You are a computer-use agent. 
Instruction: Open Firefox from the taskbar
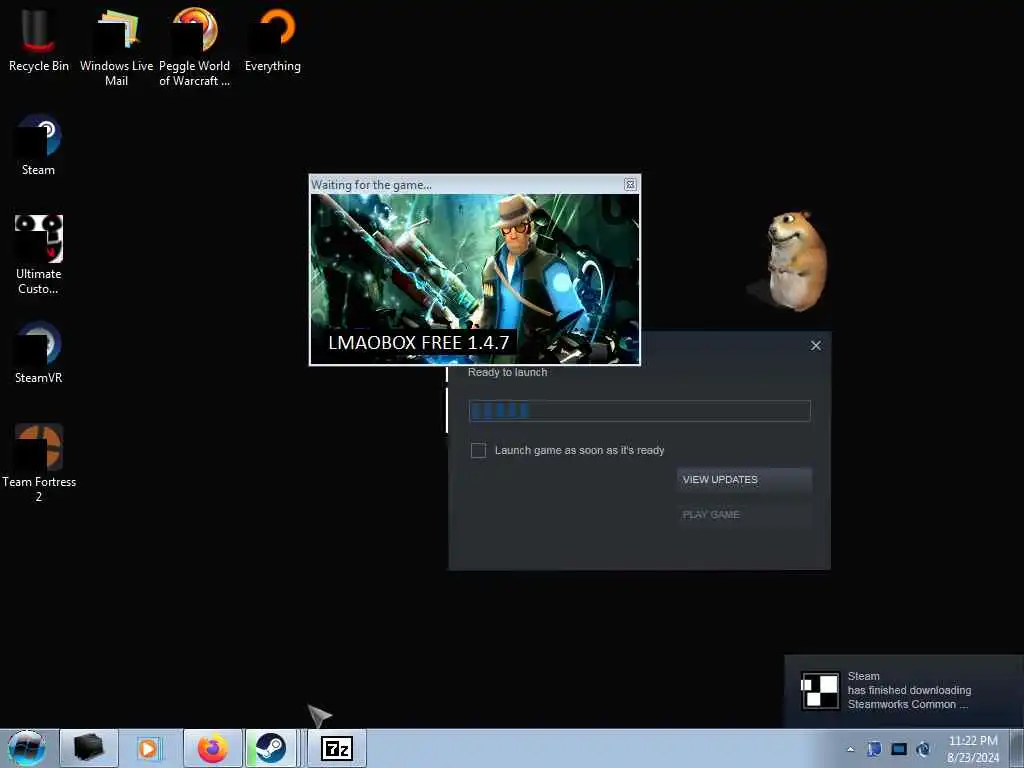[212, 748]
